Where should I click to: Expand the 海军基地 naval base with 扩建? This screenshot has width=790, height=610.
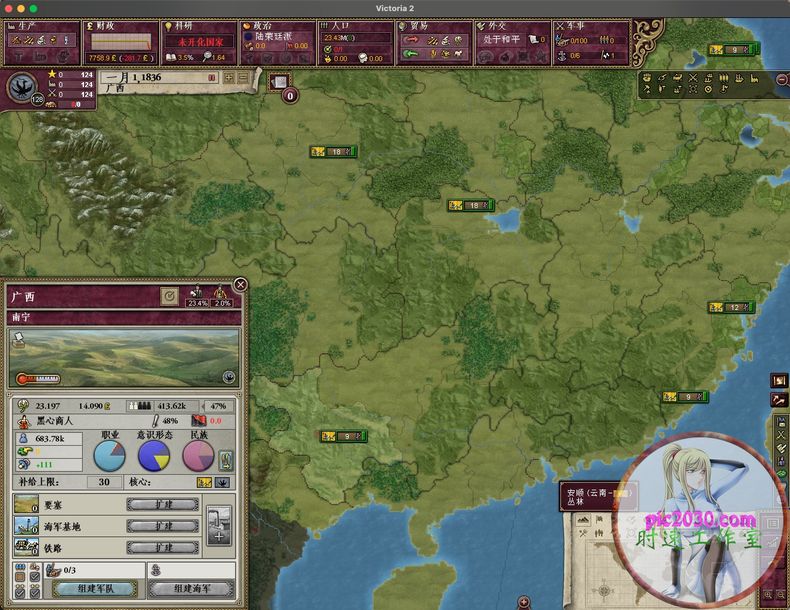(163, 526)
